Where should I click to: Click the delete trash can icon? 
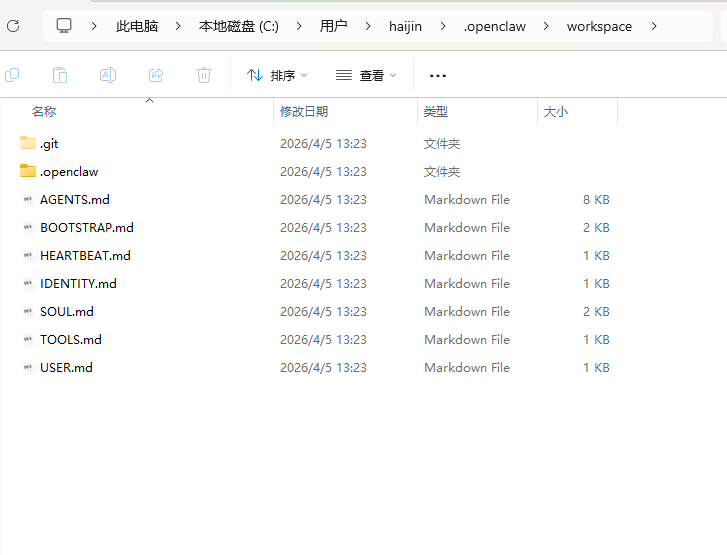[204, 75]
